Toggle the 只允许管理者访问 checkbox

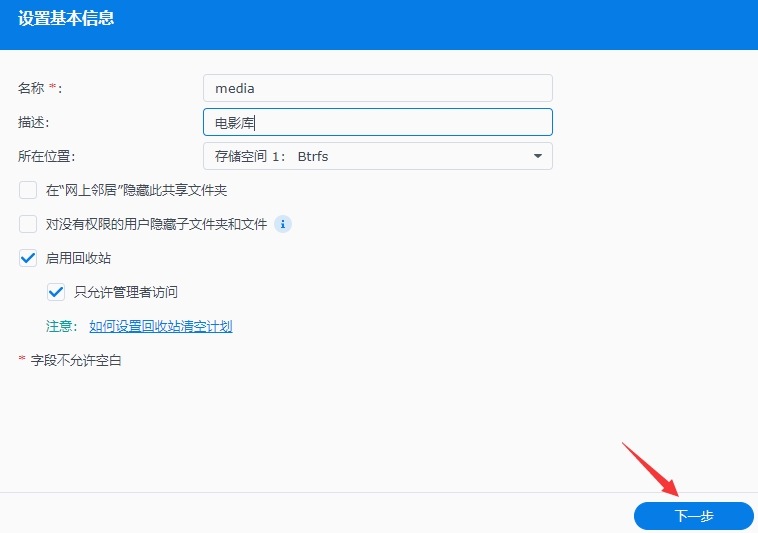pos(56,292)
